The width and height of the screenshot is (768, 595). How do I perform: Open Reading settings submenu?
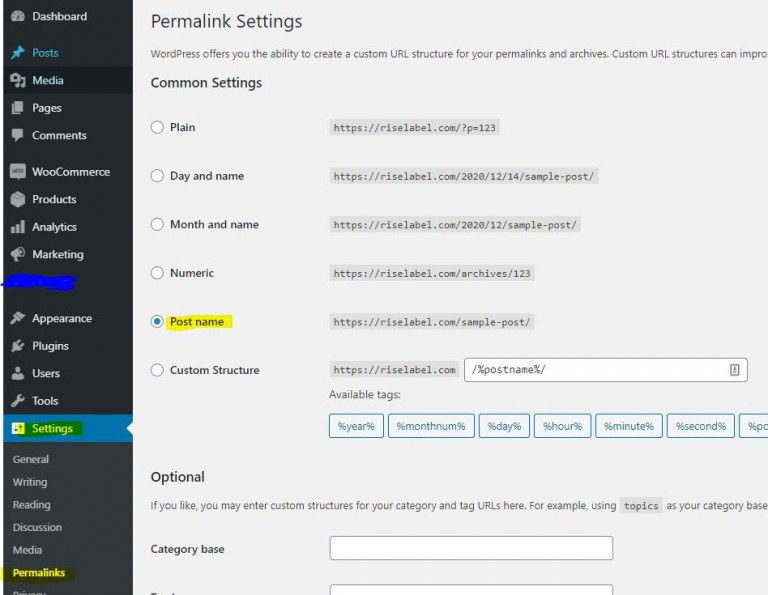tap(31, 504)
